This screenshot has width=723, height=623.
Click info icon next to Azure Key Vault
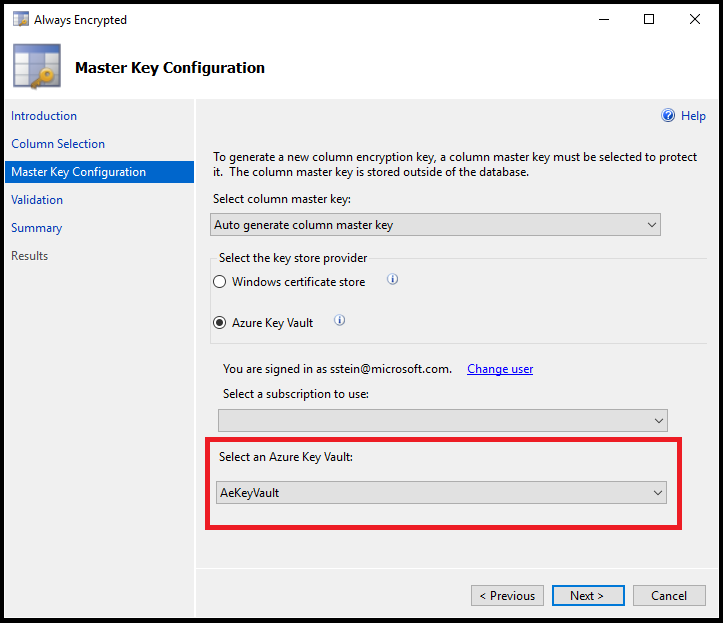[x=339, y=321]
